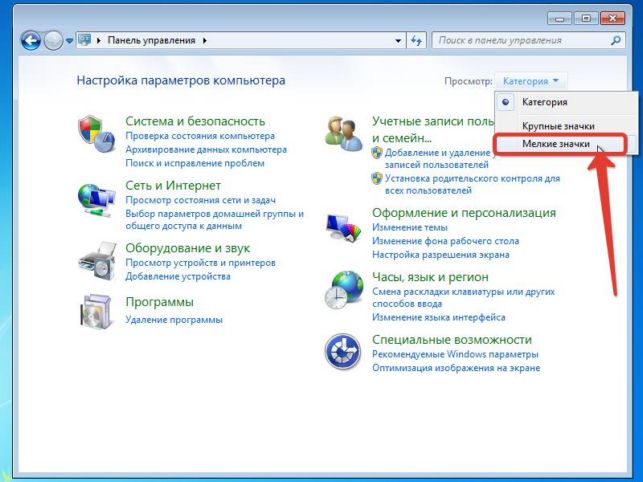Close the Control Panel window

(613, 18)
